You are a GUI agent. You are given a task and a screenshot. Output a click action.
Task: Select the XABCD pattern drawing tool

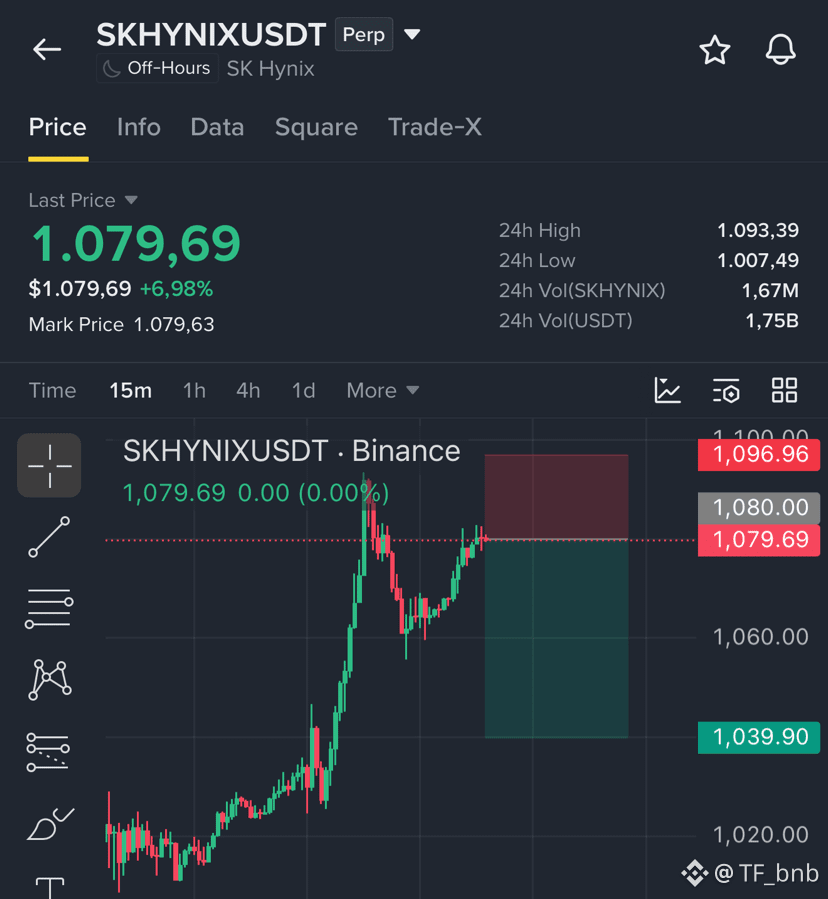(x=49, y=680)
